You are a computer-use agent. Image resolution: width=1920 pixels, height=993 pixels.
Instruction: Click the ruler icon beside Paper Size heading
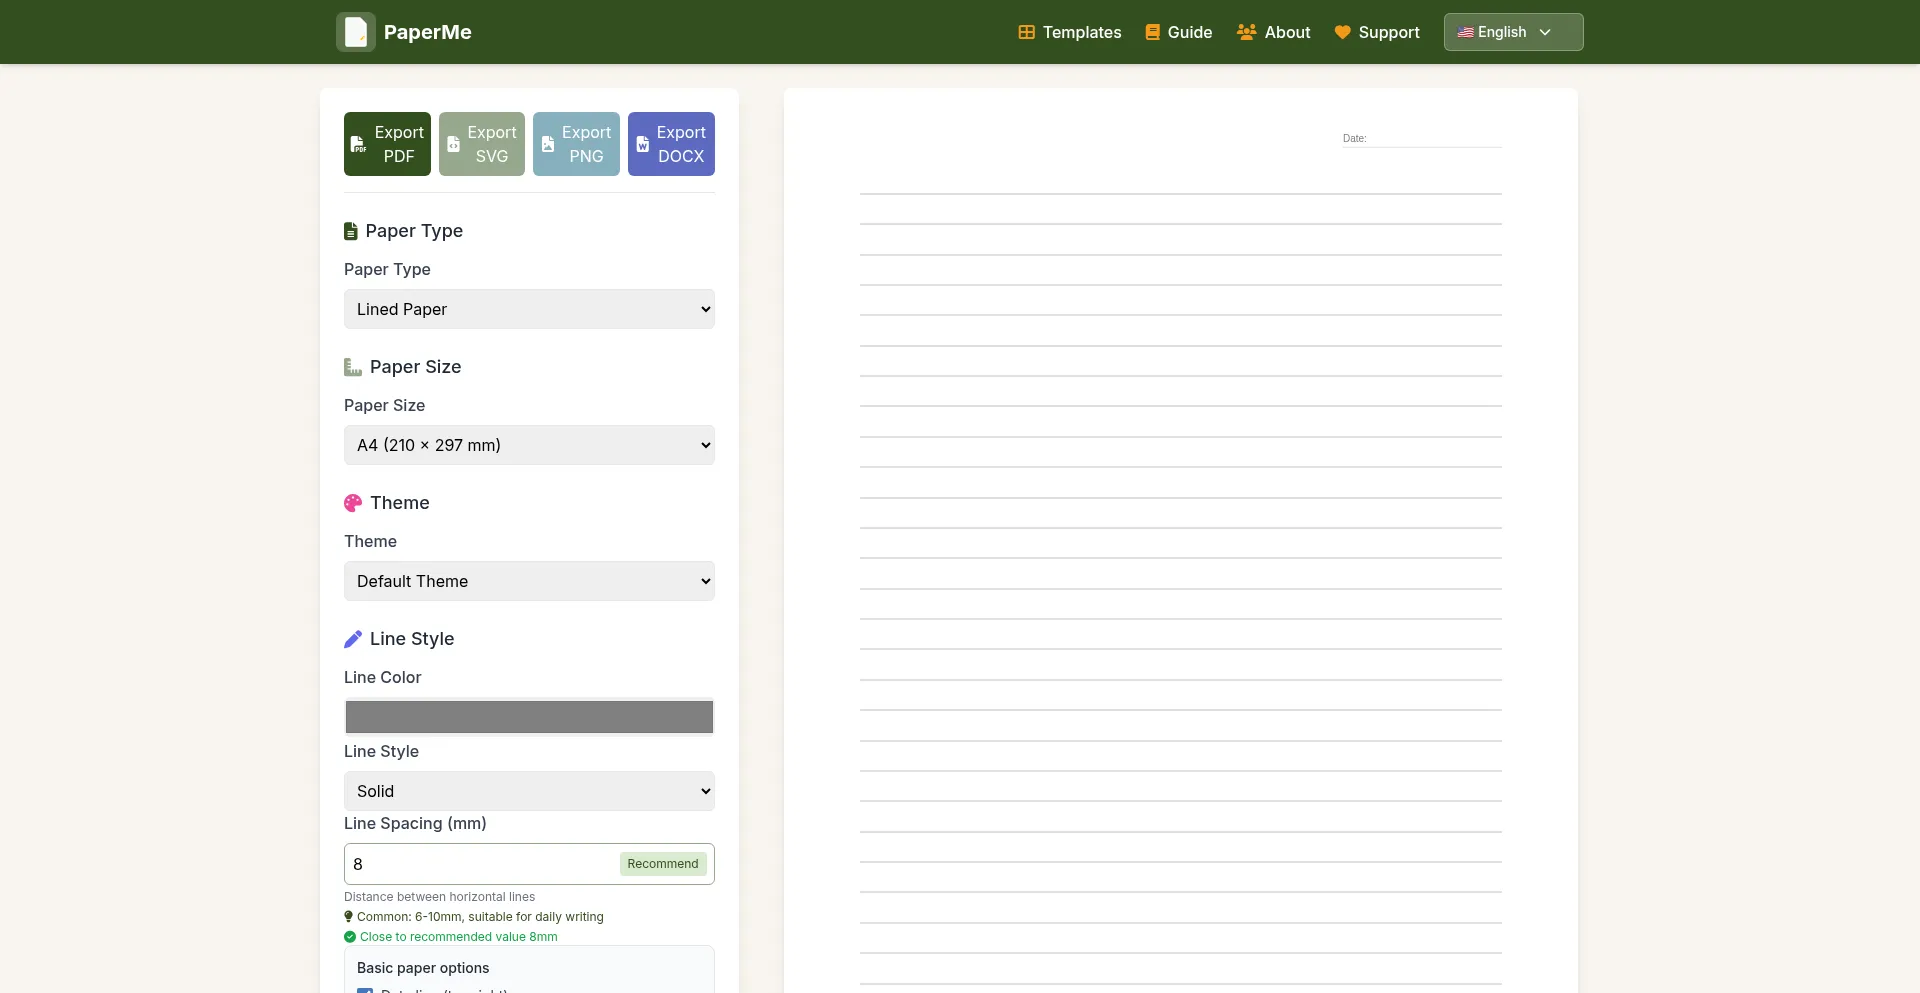(353, 368)
